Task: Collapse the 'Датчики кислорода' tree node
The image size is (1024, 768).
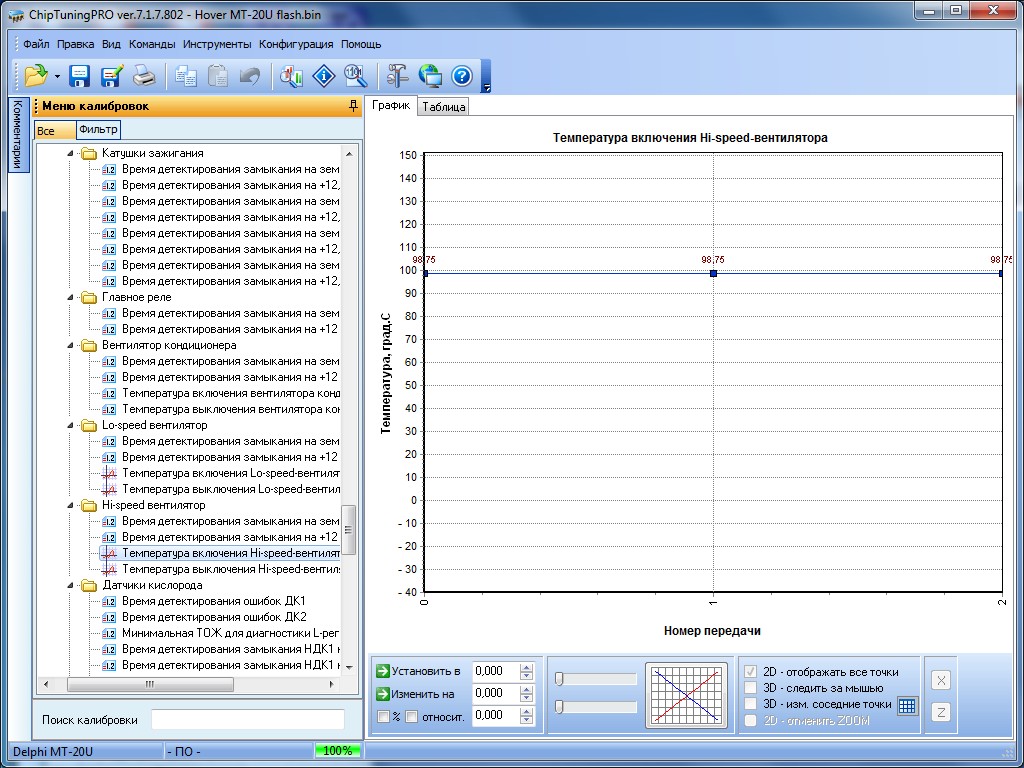Action: pyautogui.click(x=71, y=586)
